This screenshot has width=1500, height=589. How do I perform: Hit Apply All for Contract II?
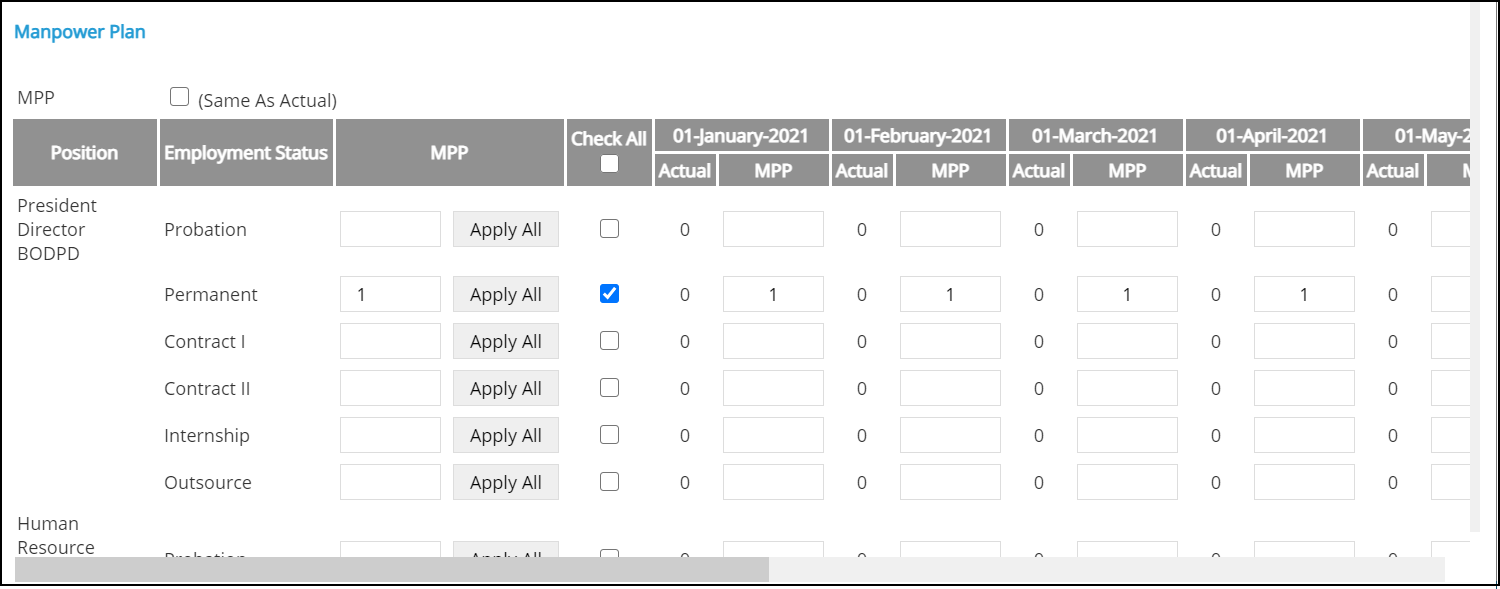505,388
